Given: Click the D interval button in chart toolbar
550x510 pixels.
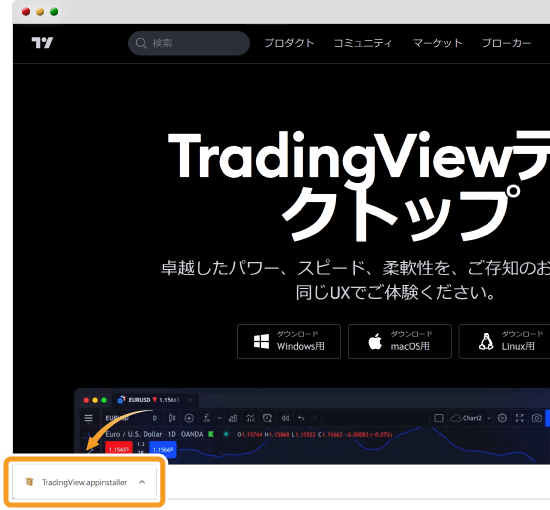Looking at the screenshot, I should coord(155,418).
